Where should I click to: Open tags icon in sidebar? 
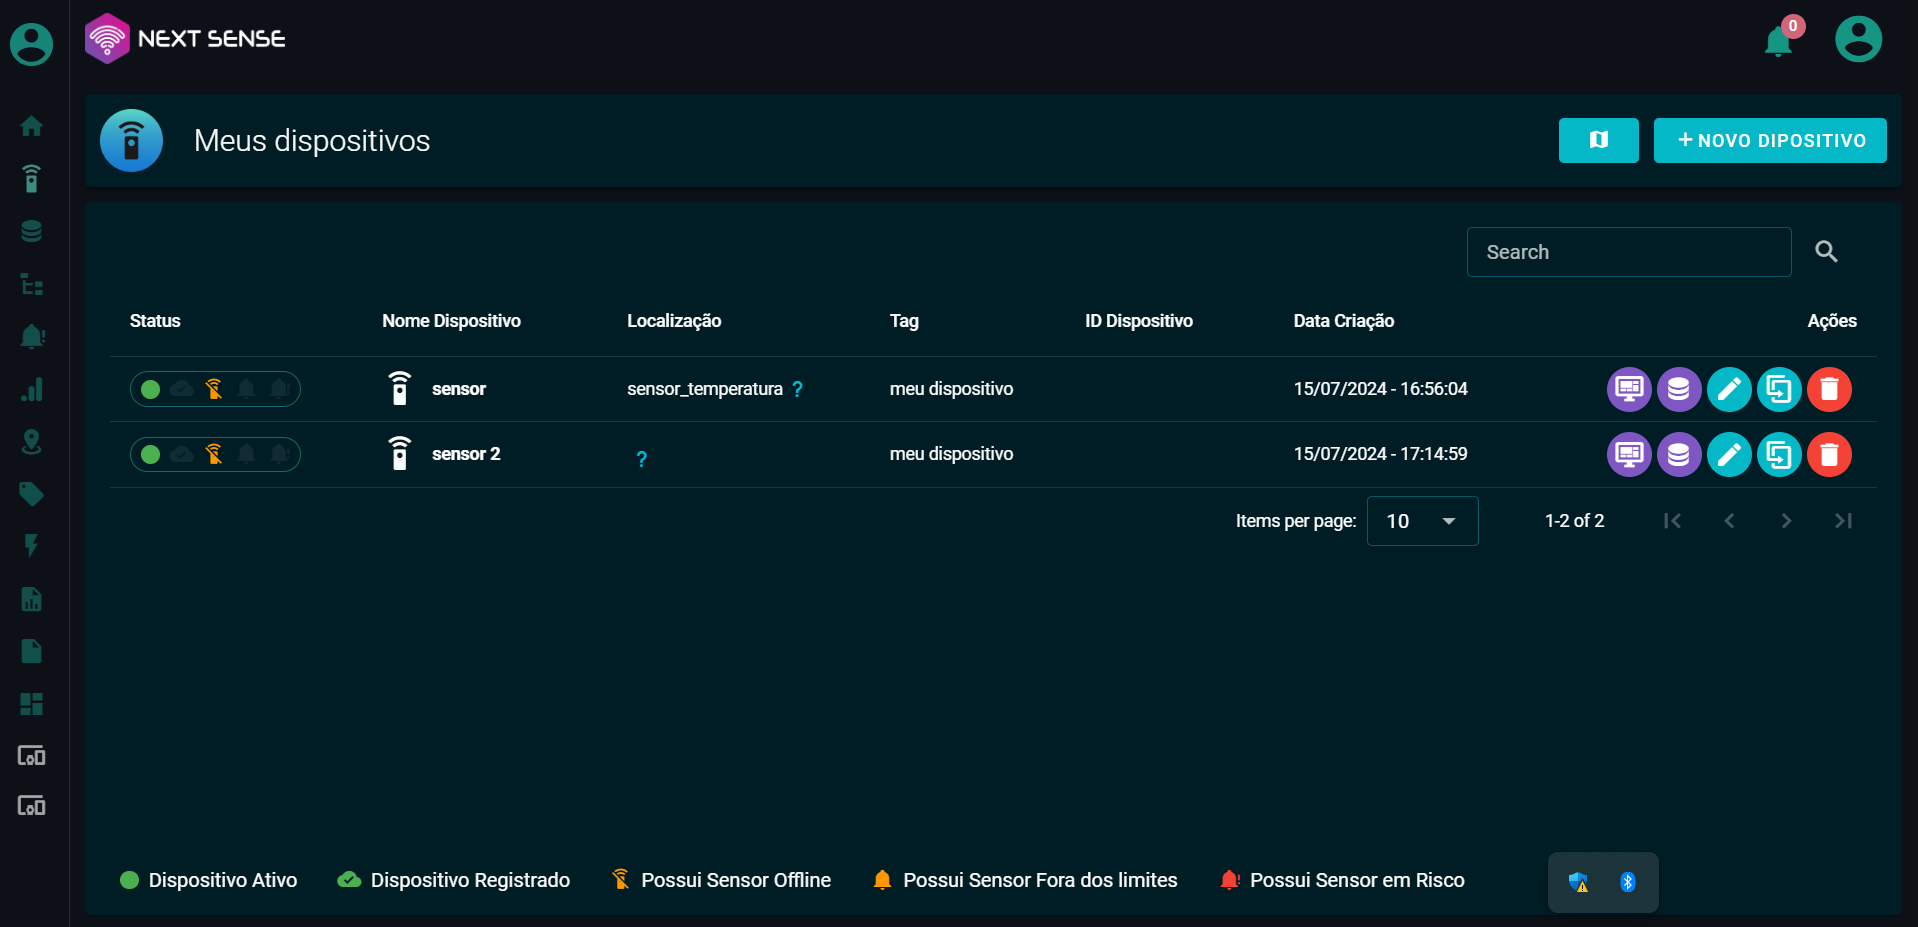pyautogui.click(x=32, y=494)
